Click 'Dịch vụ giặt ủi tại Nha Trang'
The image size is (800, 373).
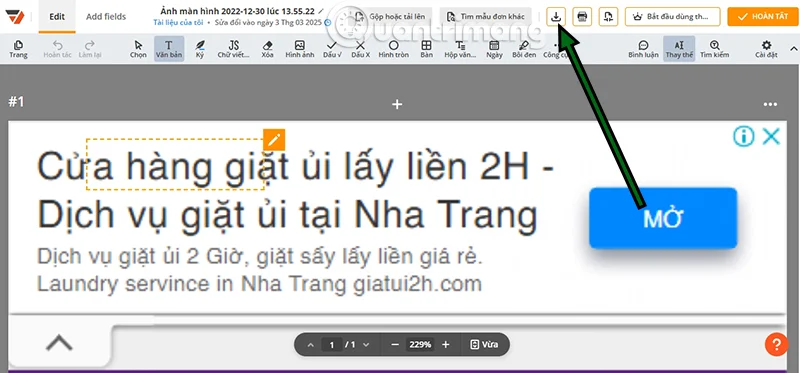pos(287,216)
